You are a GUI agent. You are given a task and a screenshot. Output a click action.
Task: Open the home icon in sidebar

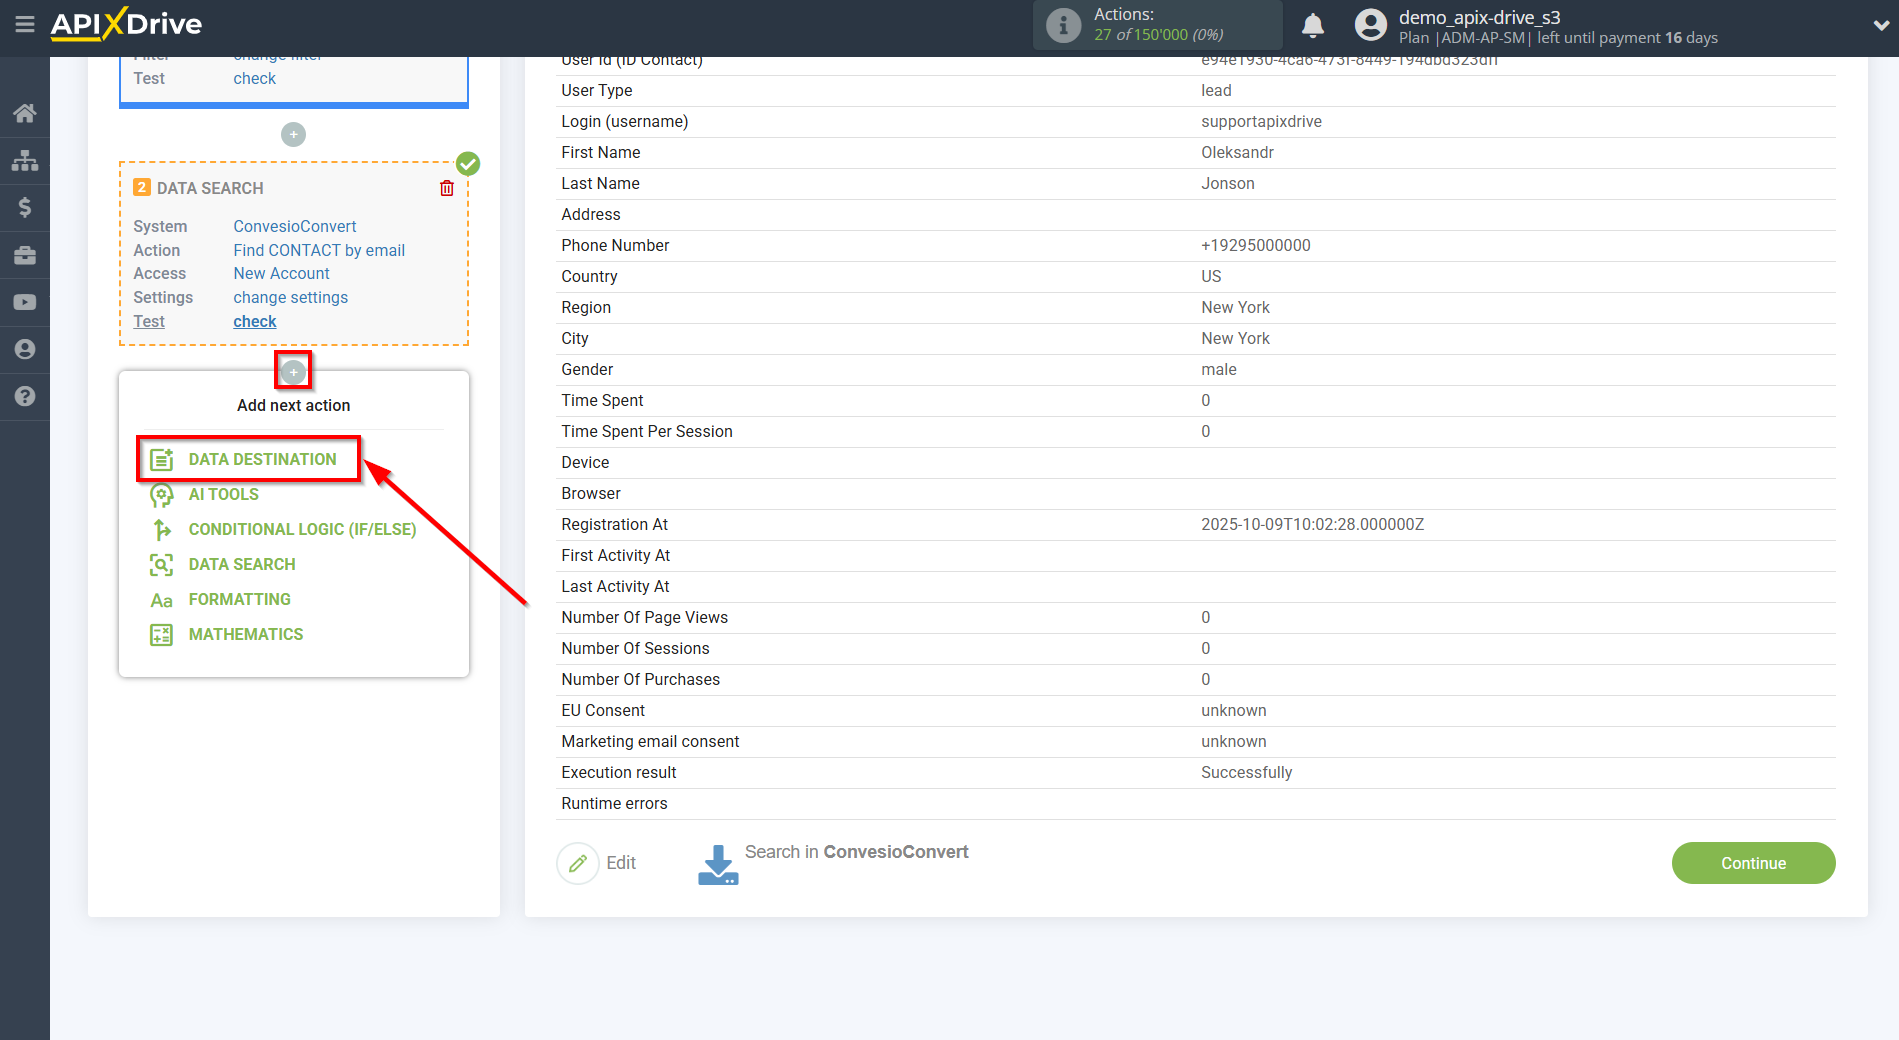[x=25, y=113]
